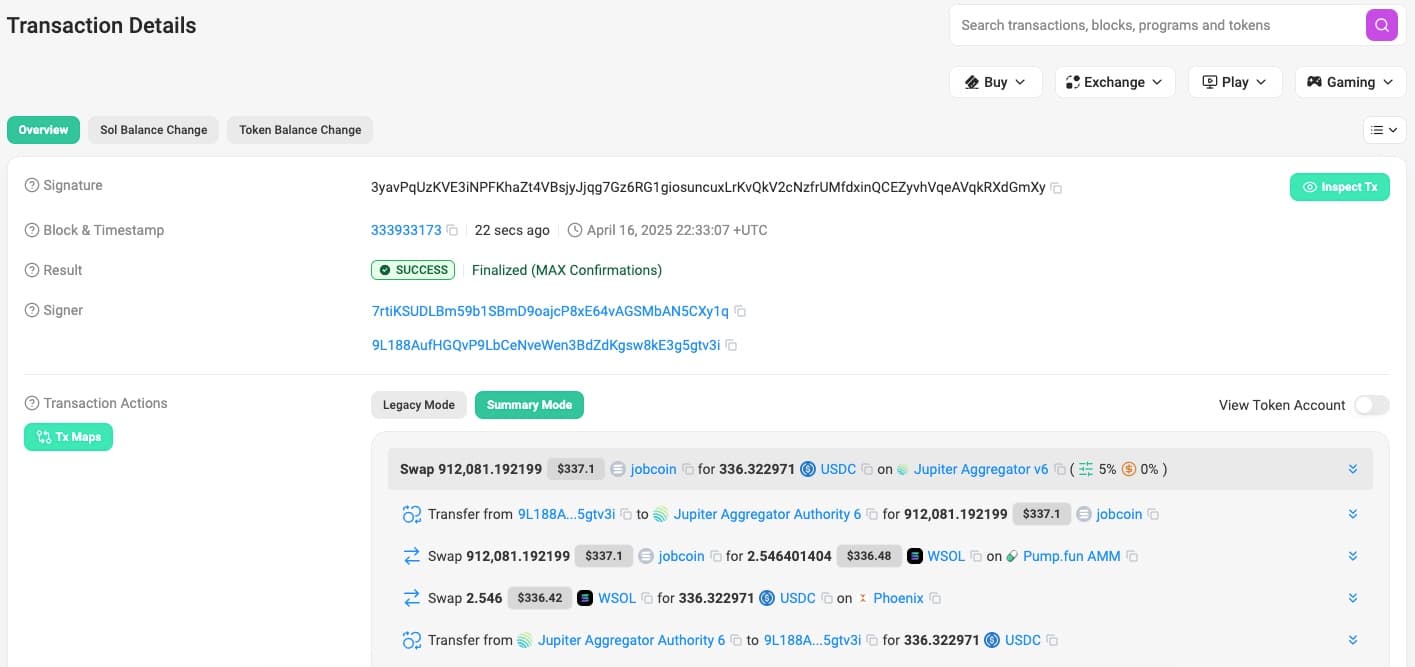1415x667 pixels.
Task: Click the Transaction Details heading
Action: click(x=101, y=26)
